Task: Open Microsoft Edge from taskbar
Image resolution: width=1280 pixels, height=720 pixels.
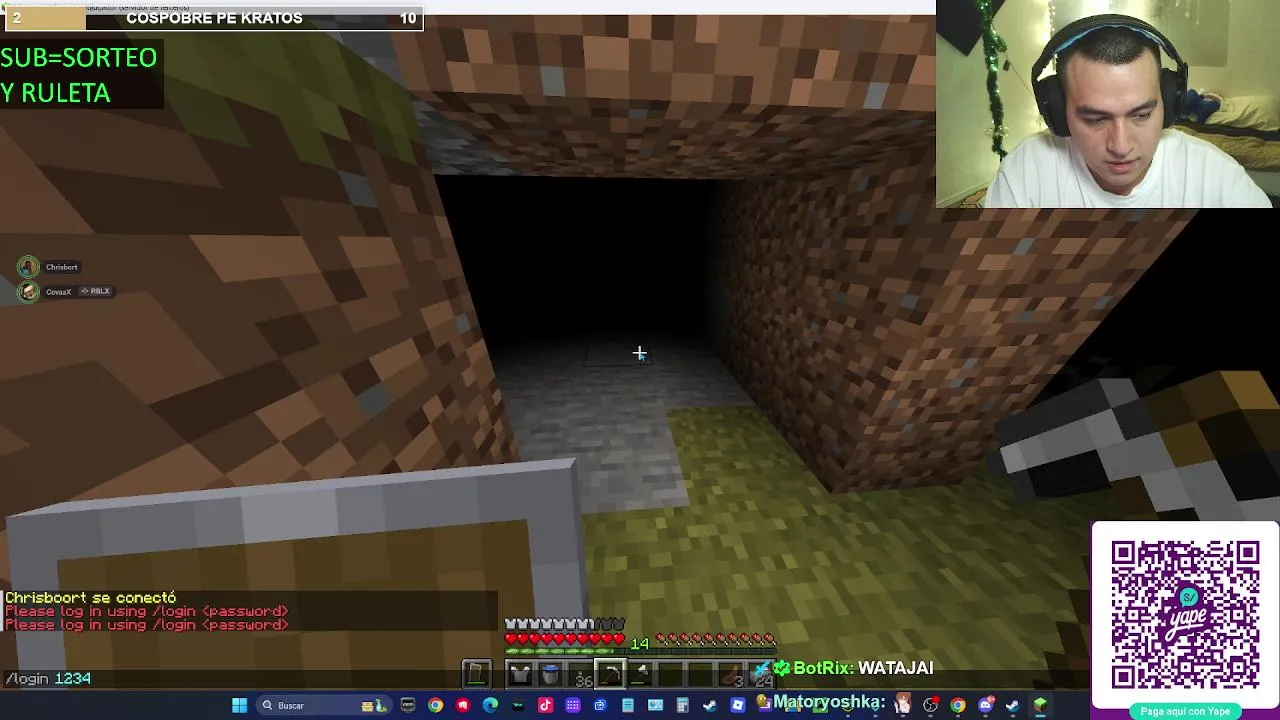Action: click(490, 705)
